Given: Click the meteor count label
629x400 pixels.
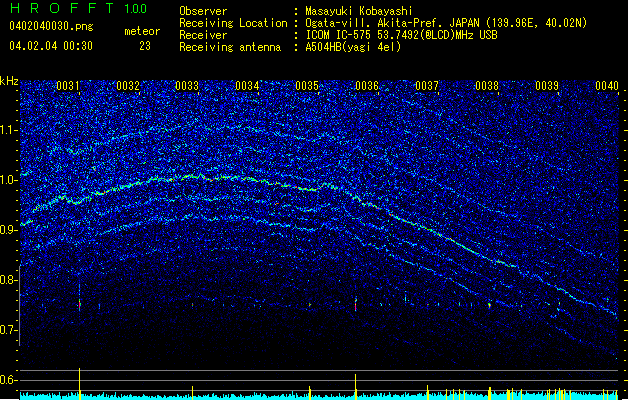Looking at the screenshot, I should pyautogui.click(x=142, y=31).
